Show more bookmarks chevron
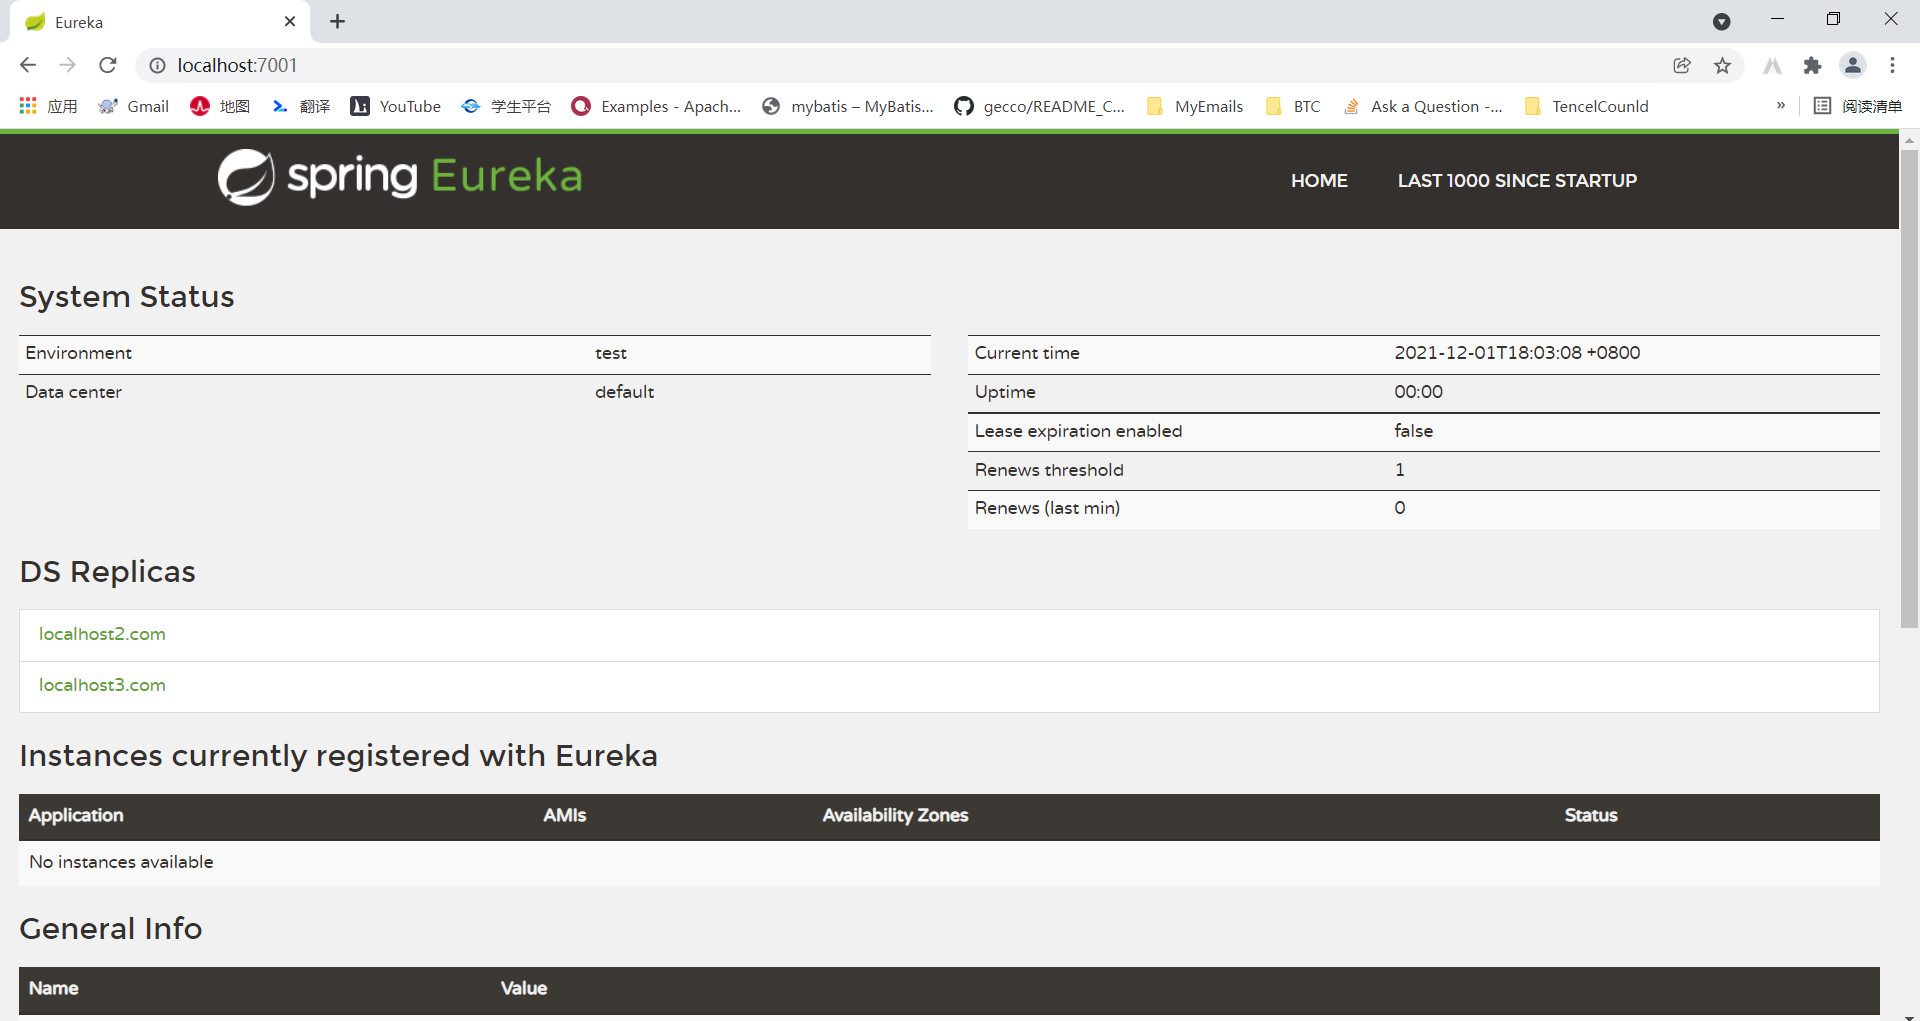The image size is (1920, 1021). (x=1781, y=105)
